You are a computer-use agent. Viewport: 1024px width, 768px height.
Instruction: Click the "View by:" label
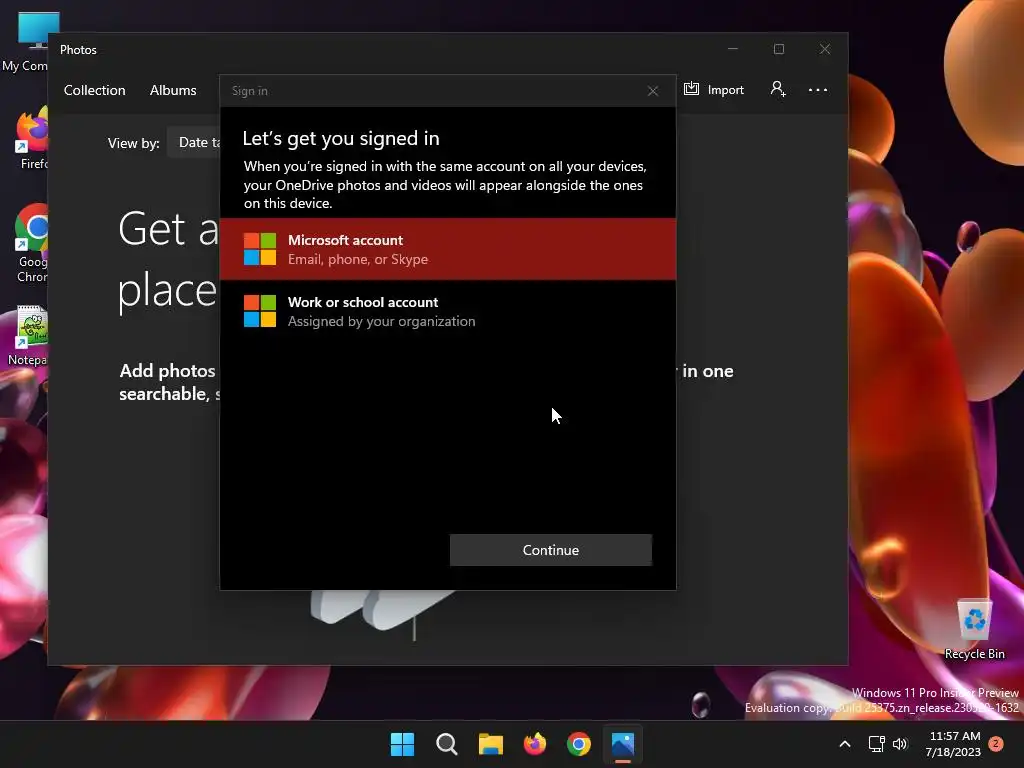(134, 143)
